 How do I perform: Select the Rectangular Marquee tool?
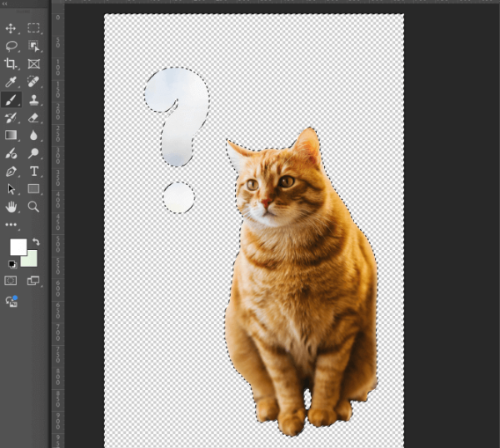click(33, 28)
